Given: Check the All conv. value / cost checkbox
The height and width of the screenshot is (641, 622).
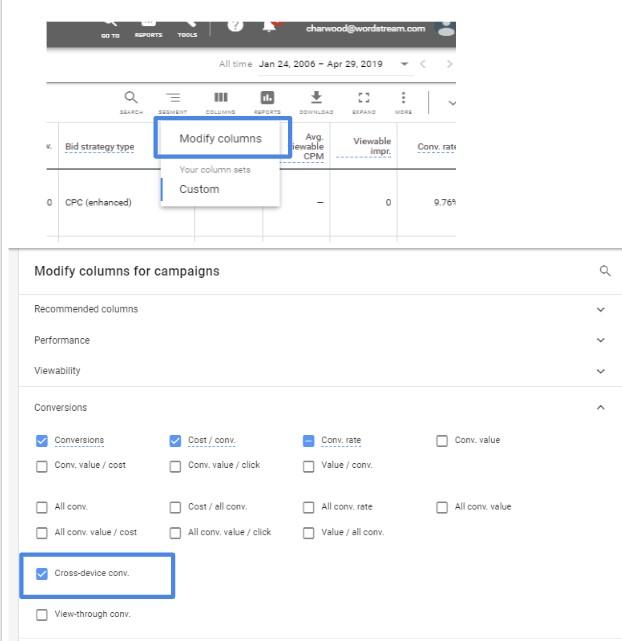Looking at the screenshot, I should click(x=42, y=533).
